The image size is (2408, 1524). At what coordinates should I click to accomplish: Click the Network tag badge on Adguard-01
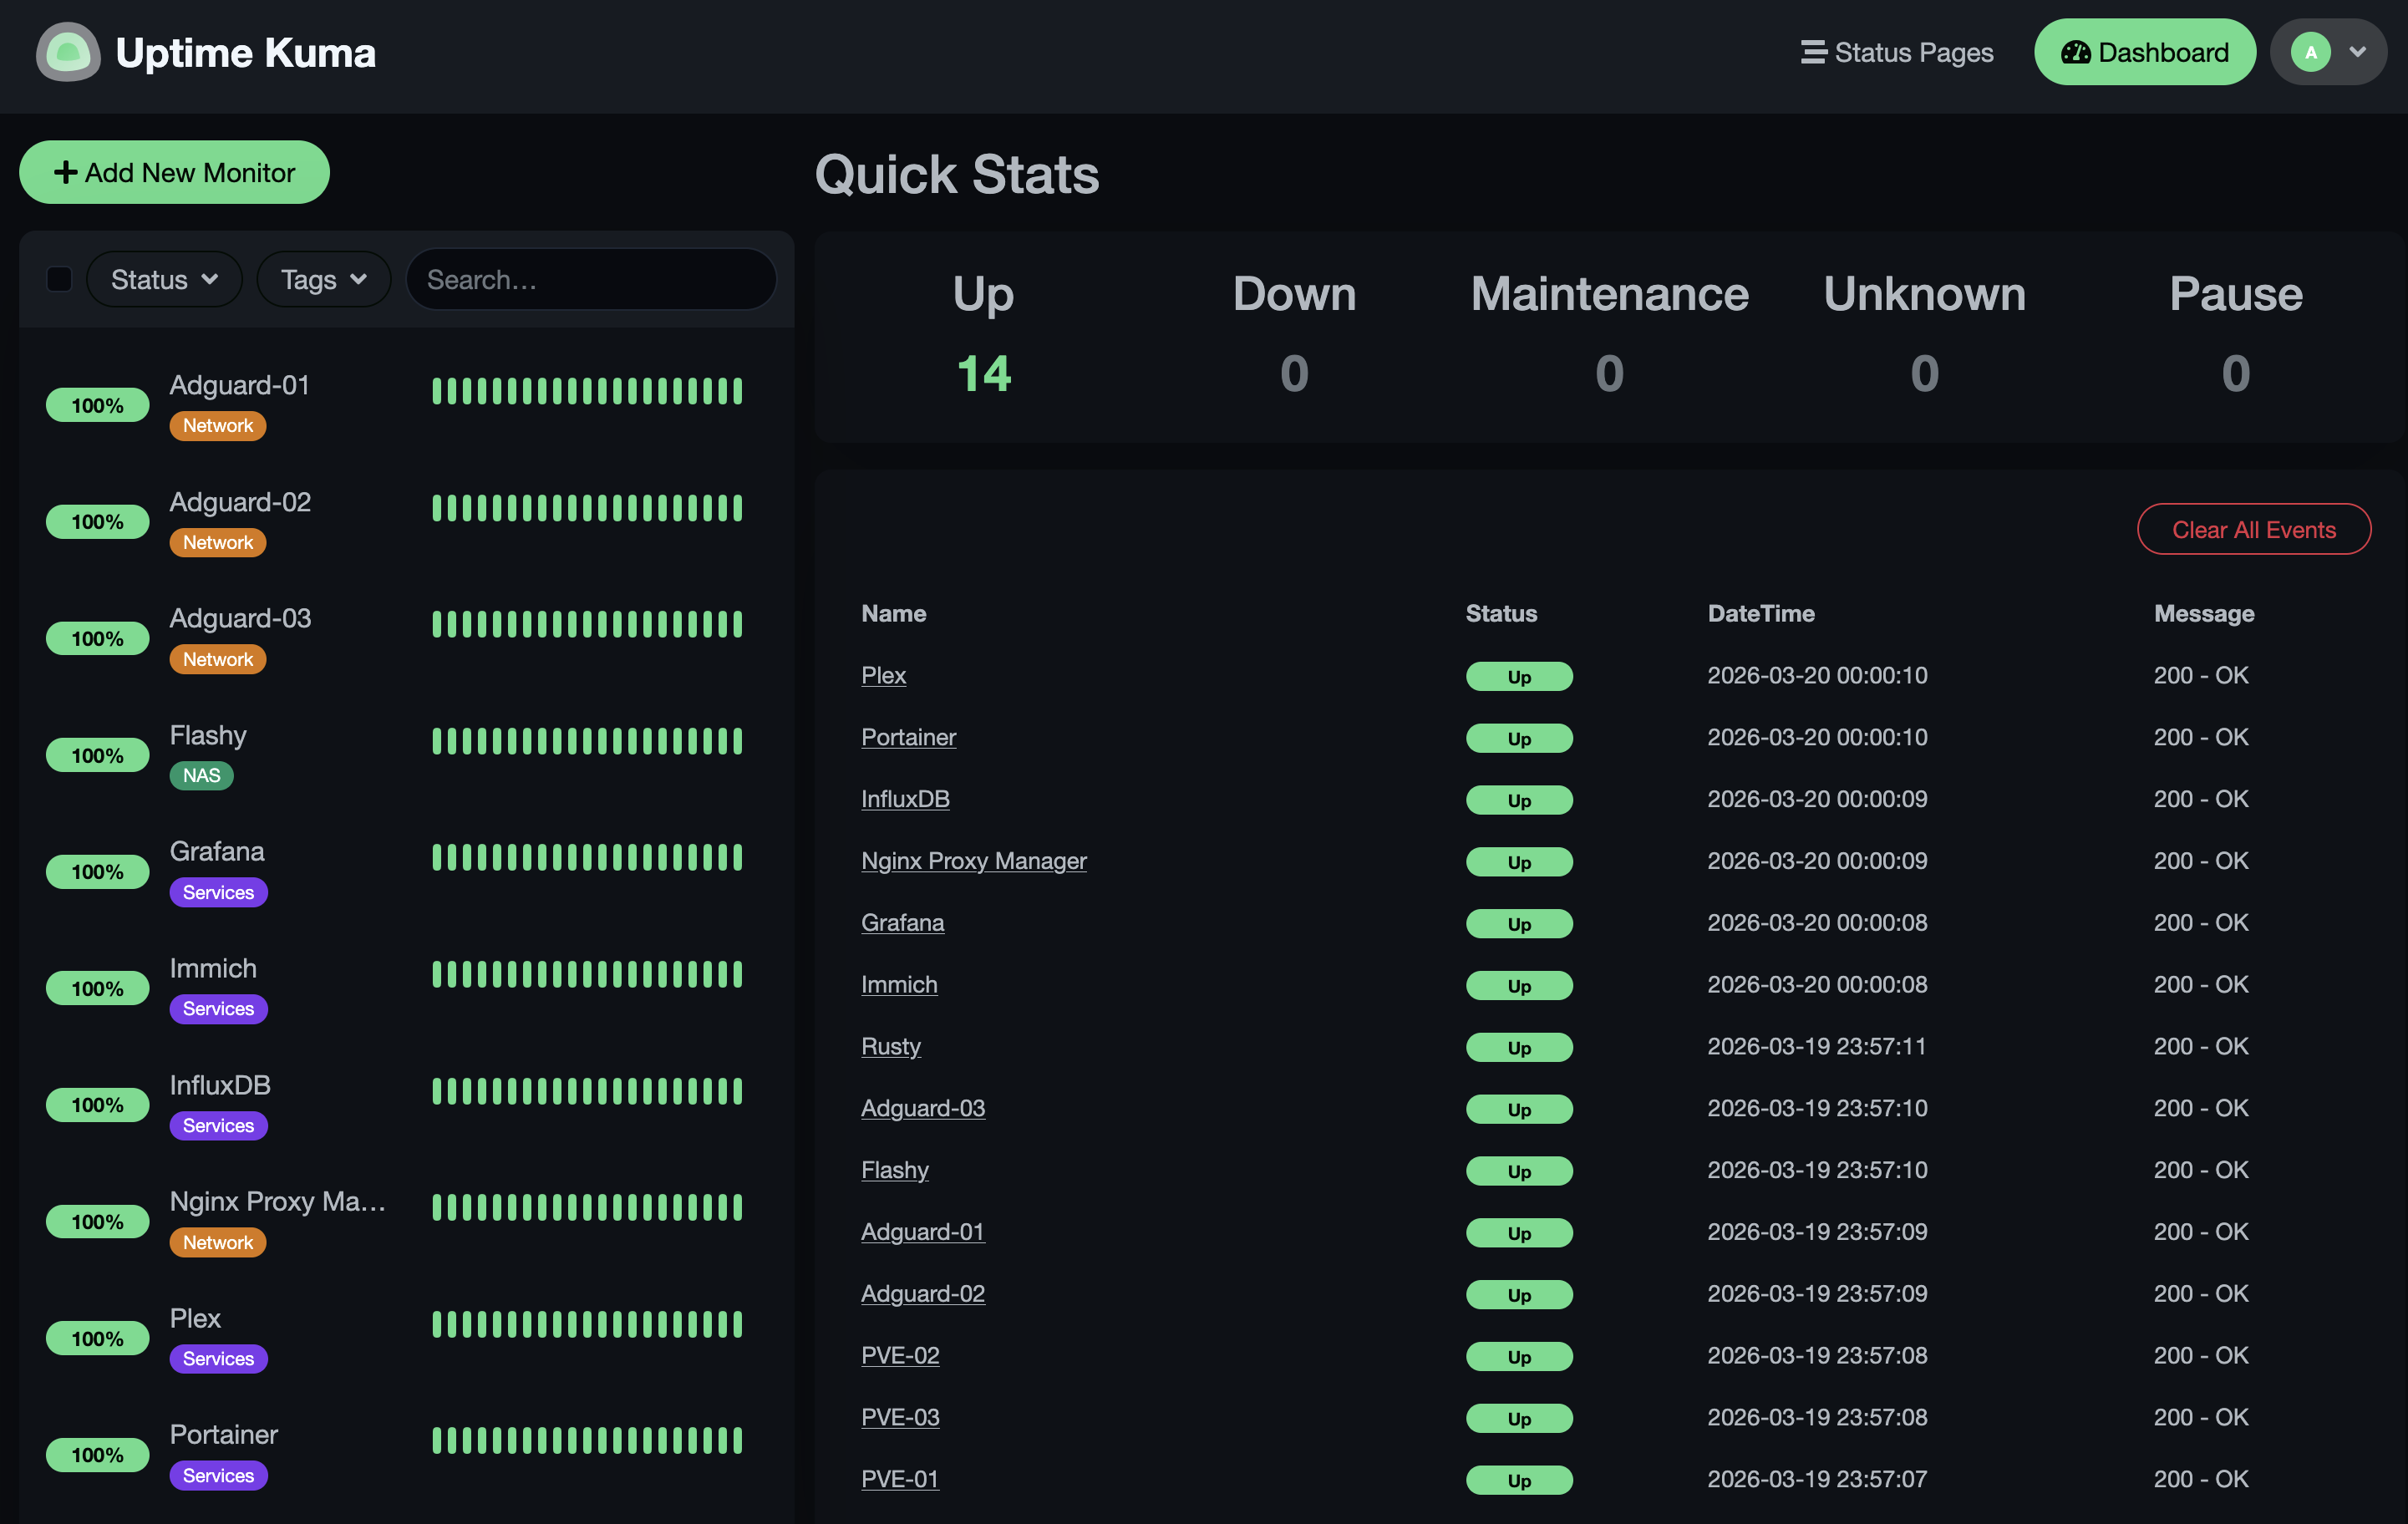[217, 426]
